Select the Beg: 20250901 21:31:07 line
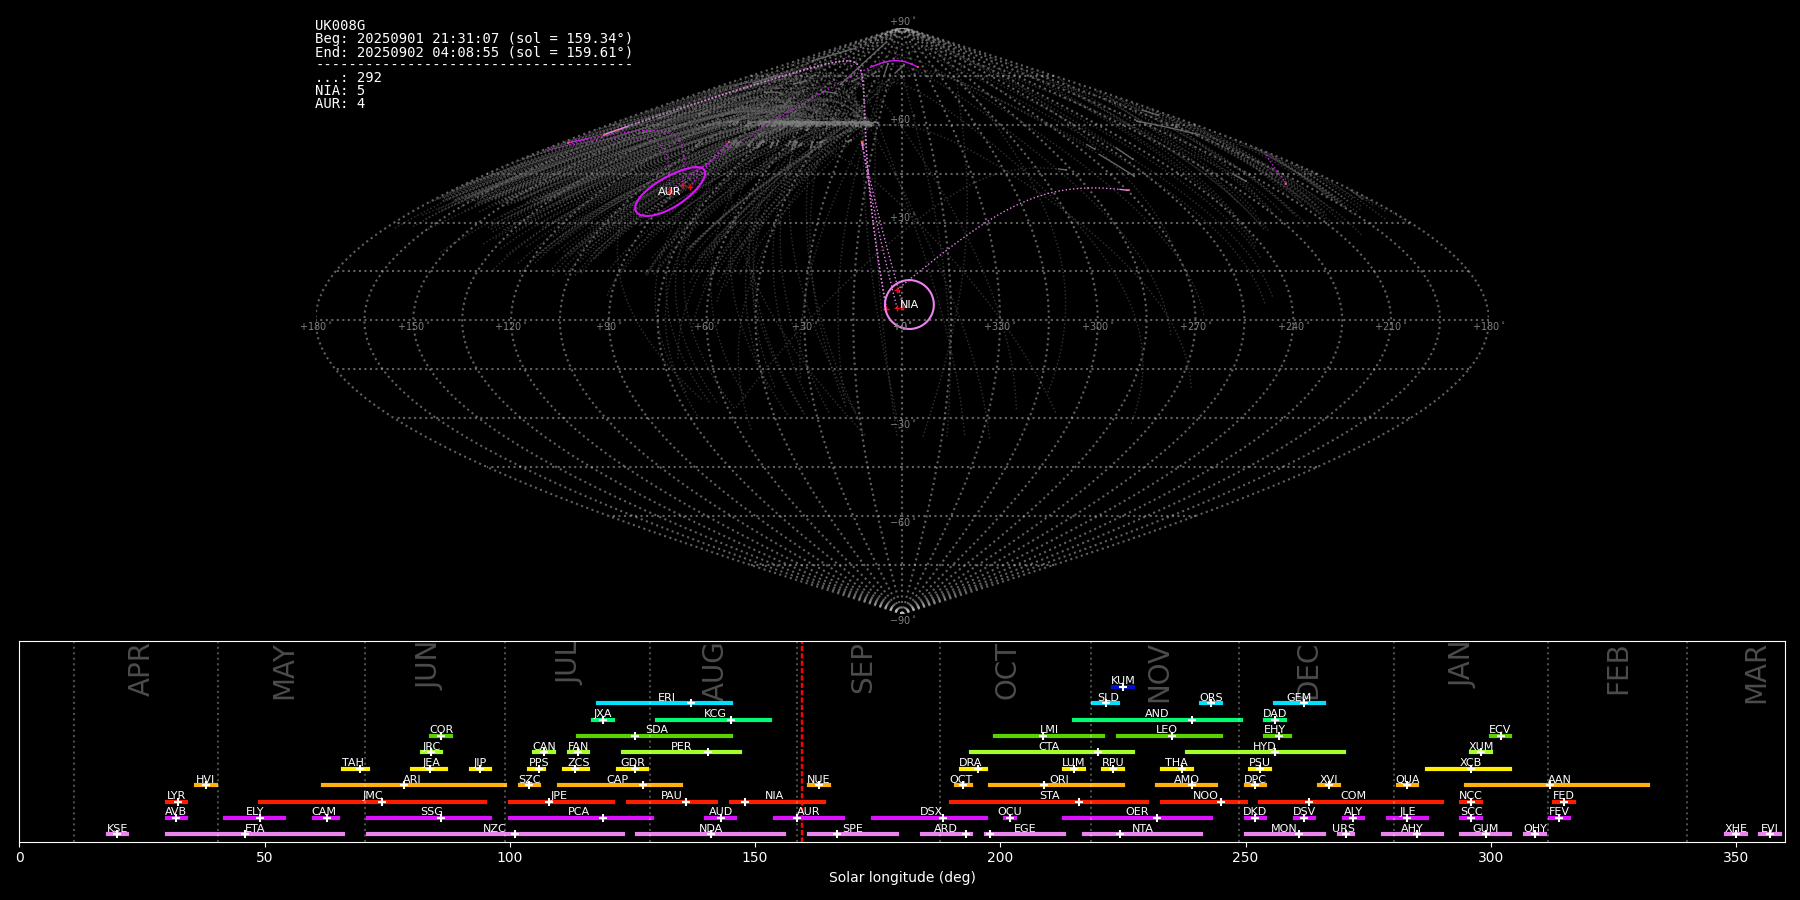The height and width of the screenshot is (900, 1800). click(x=474, y=39)
